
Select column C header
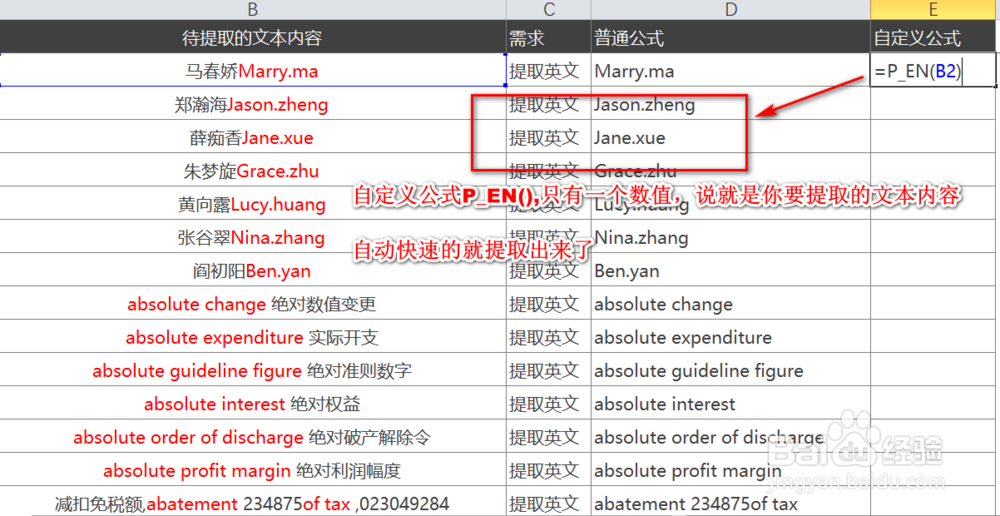549,10
